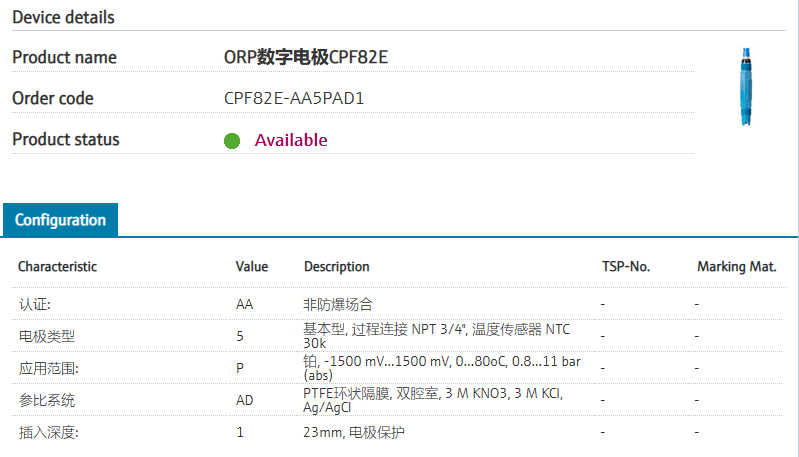Select the 电极类型 characteristic row label
This screenshot has width=799, height=457.
[x=46, y=336]
